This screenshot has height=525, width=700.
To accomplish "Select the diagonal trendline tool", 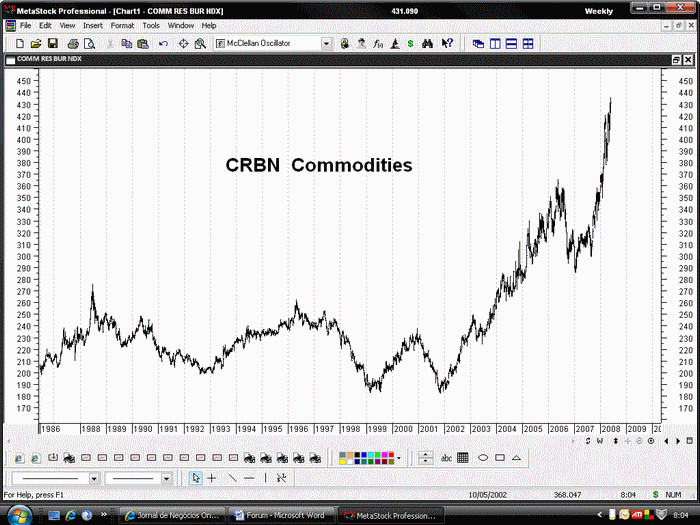I will pyautogui.click(x=232, y=478).
